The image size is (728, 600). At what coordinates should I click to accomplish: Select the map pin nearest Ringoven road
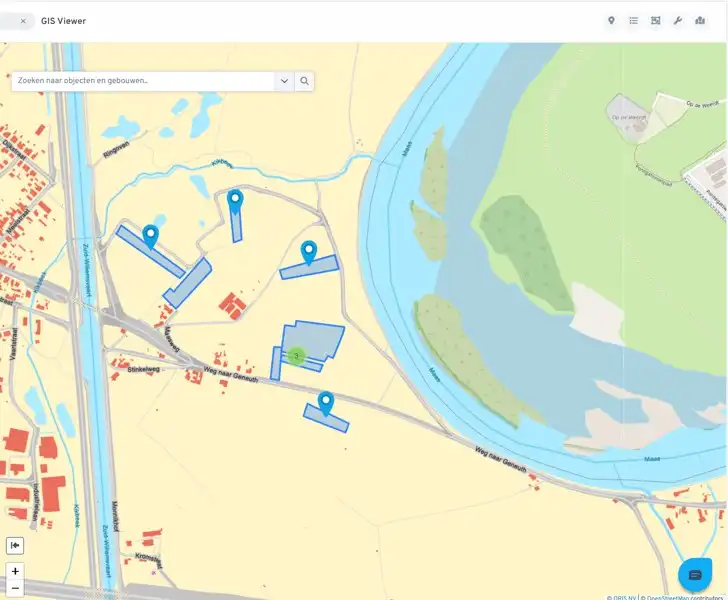(235, 201)
